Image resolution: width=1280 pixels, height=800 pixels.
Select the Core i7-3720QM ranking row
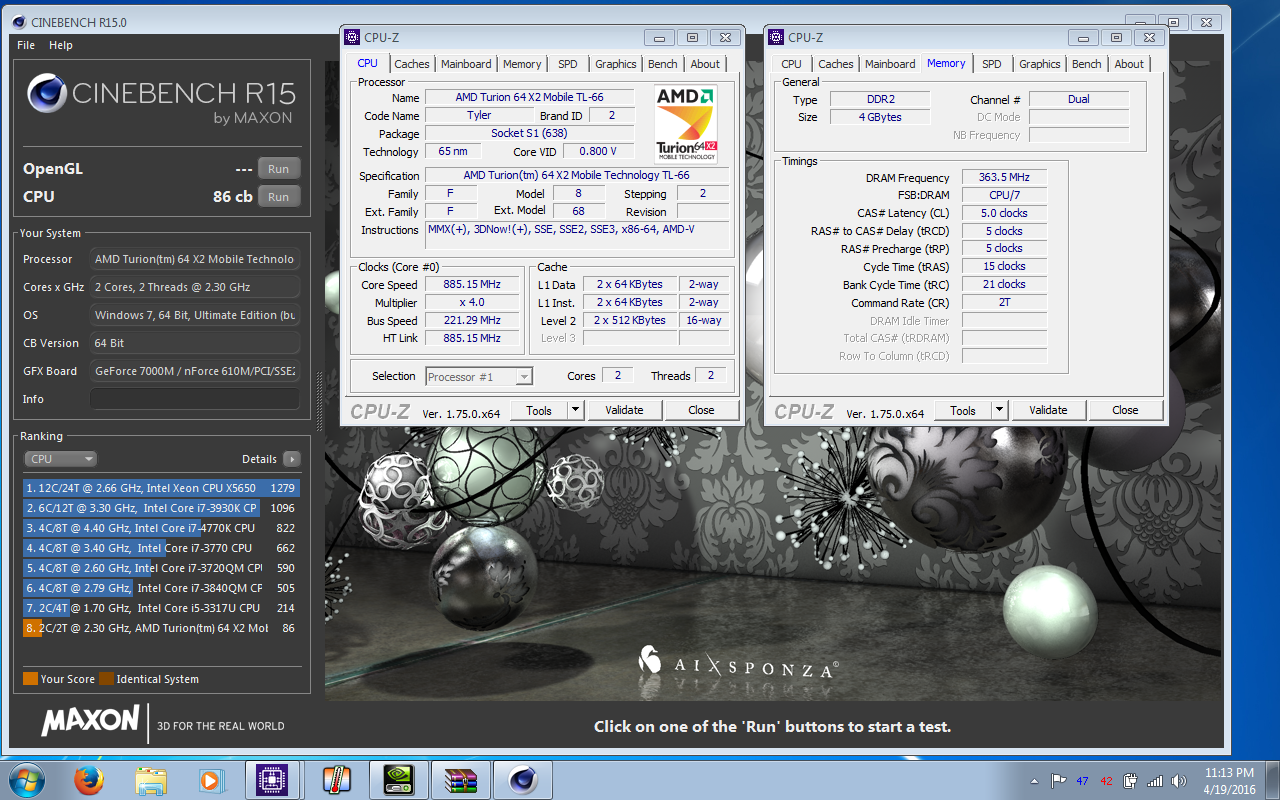161,568
